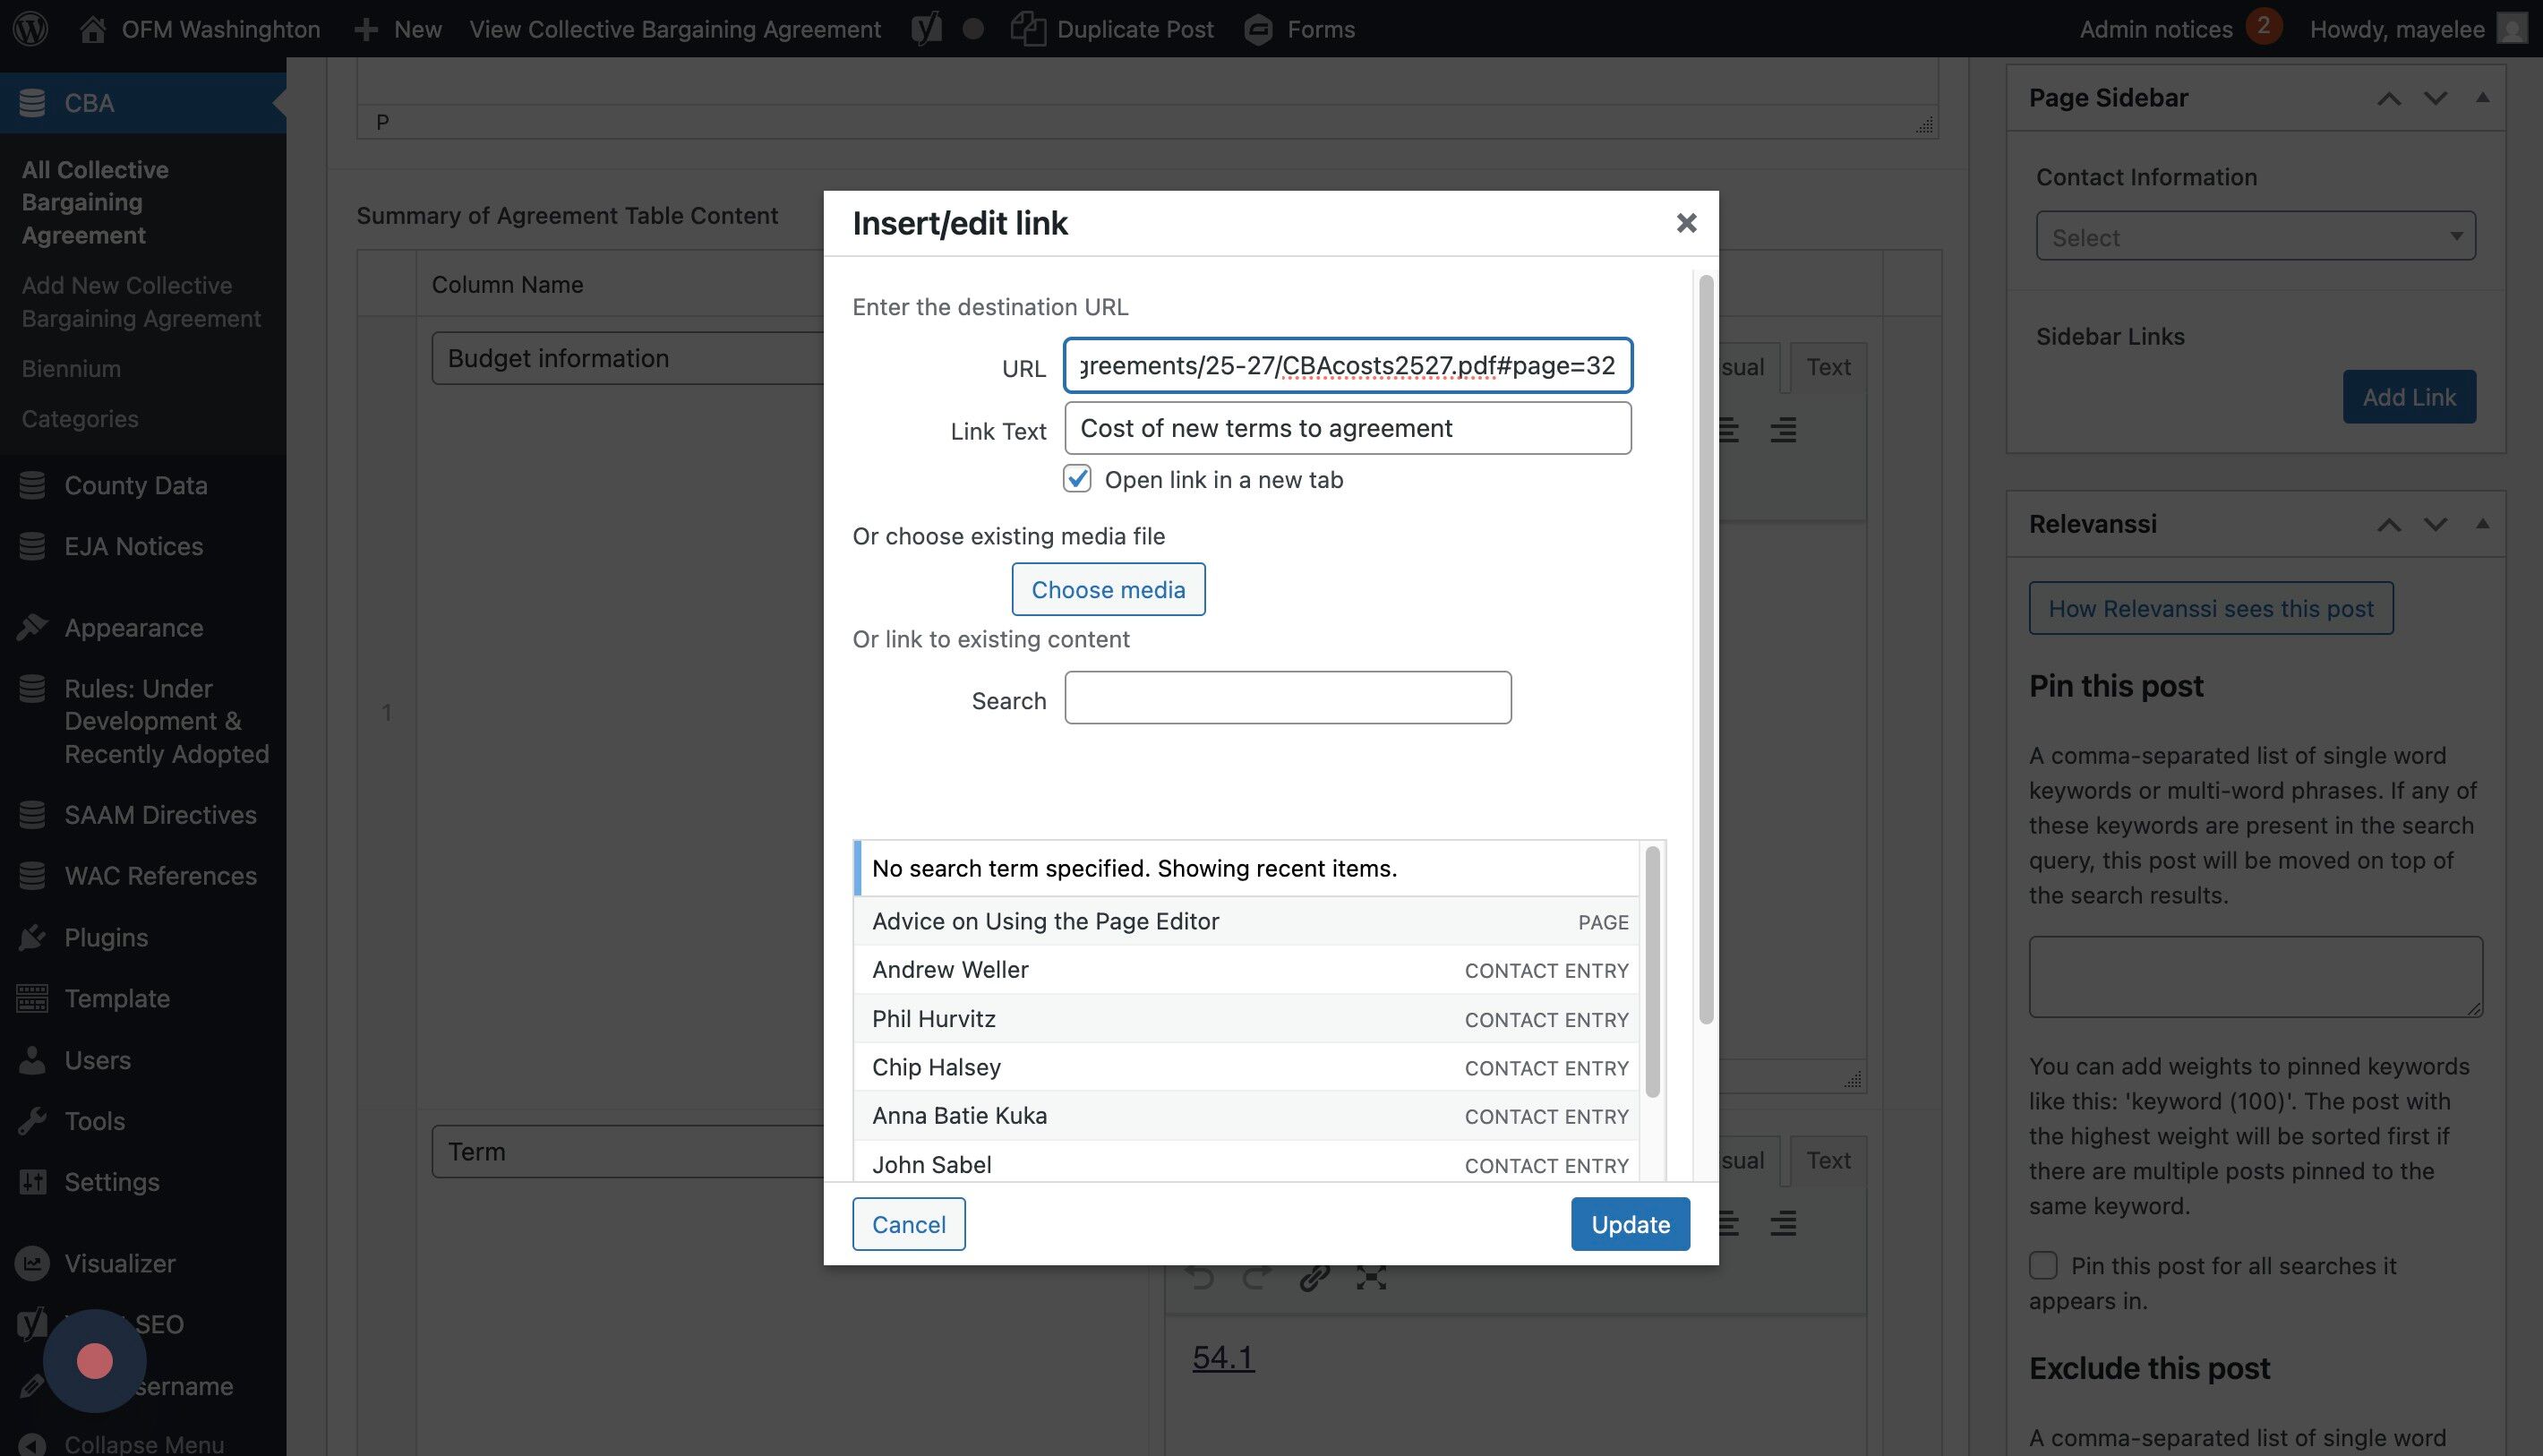Move the Relevanssi panel down

[2435, 524]
